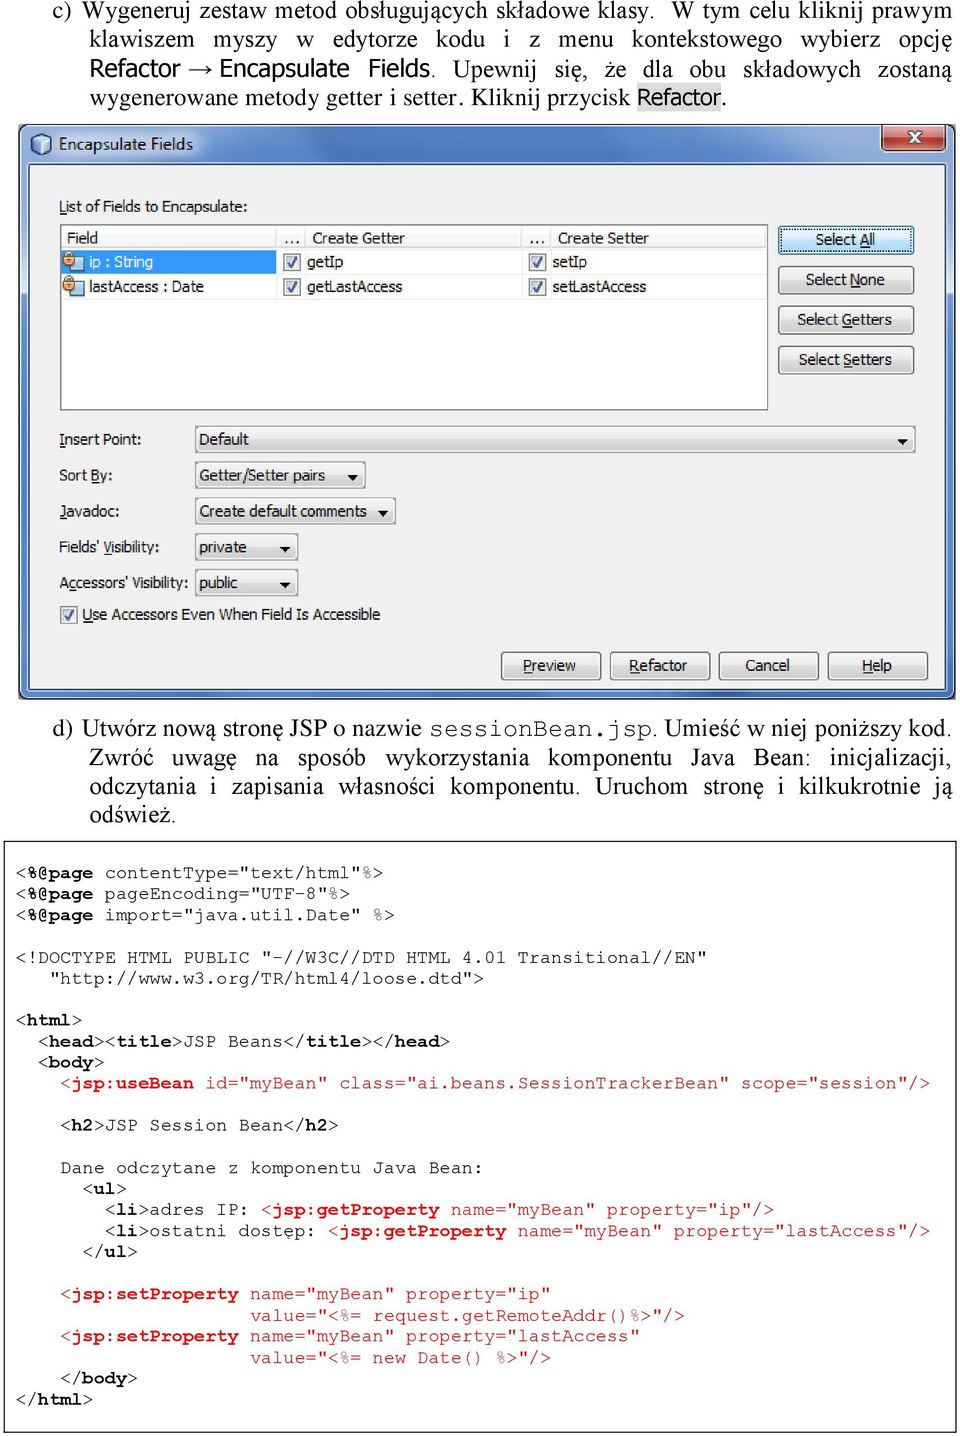Click the Select Setters button
The image size is (960, 1436).
(845, 360)
